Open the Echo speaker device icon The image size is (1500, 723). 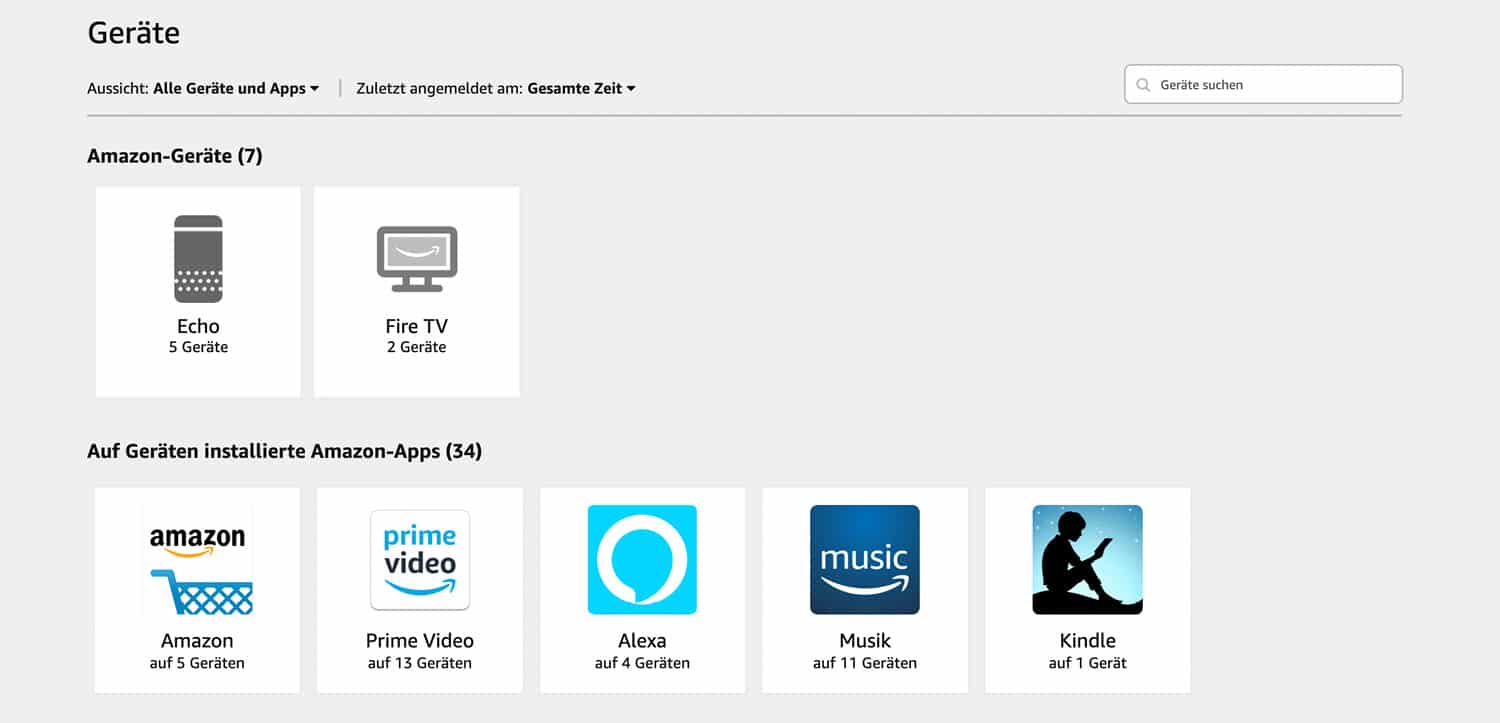(198, 259)
